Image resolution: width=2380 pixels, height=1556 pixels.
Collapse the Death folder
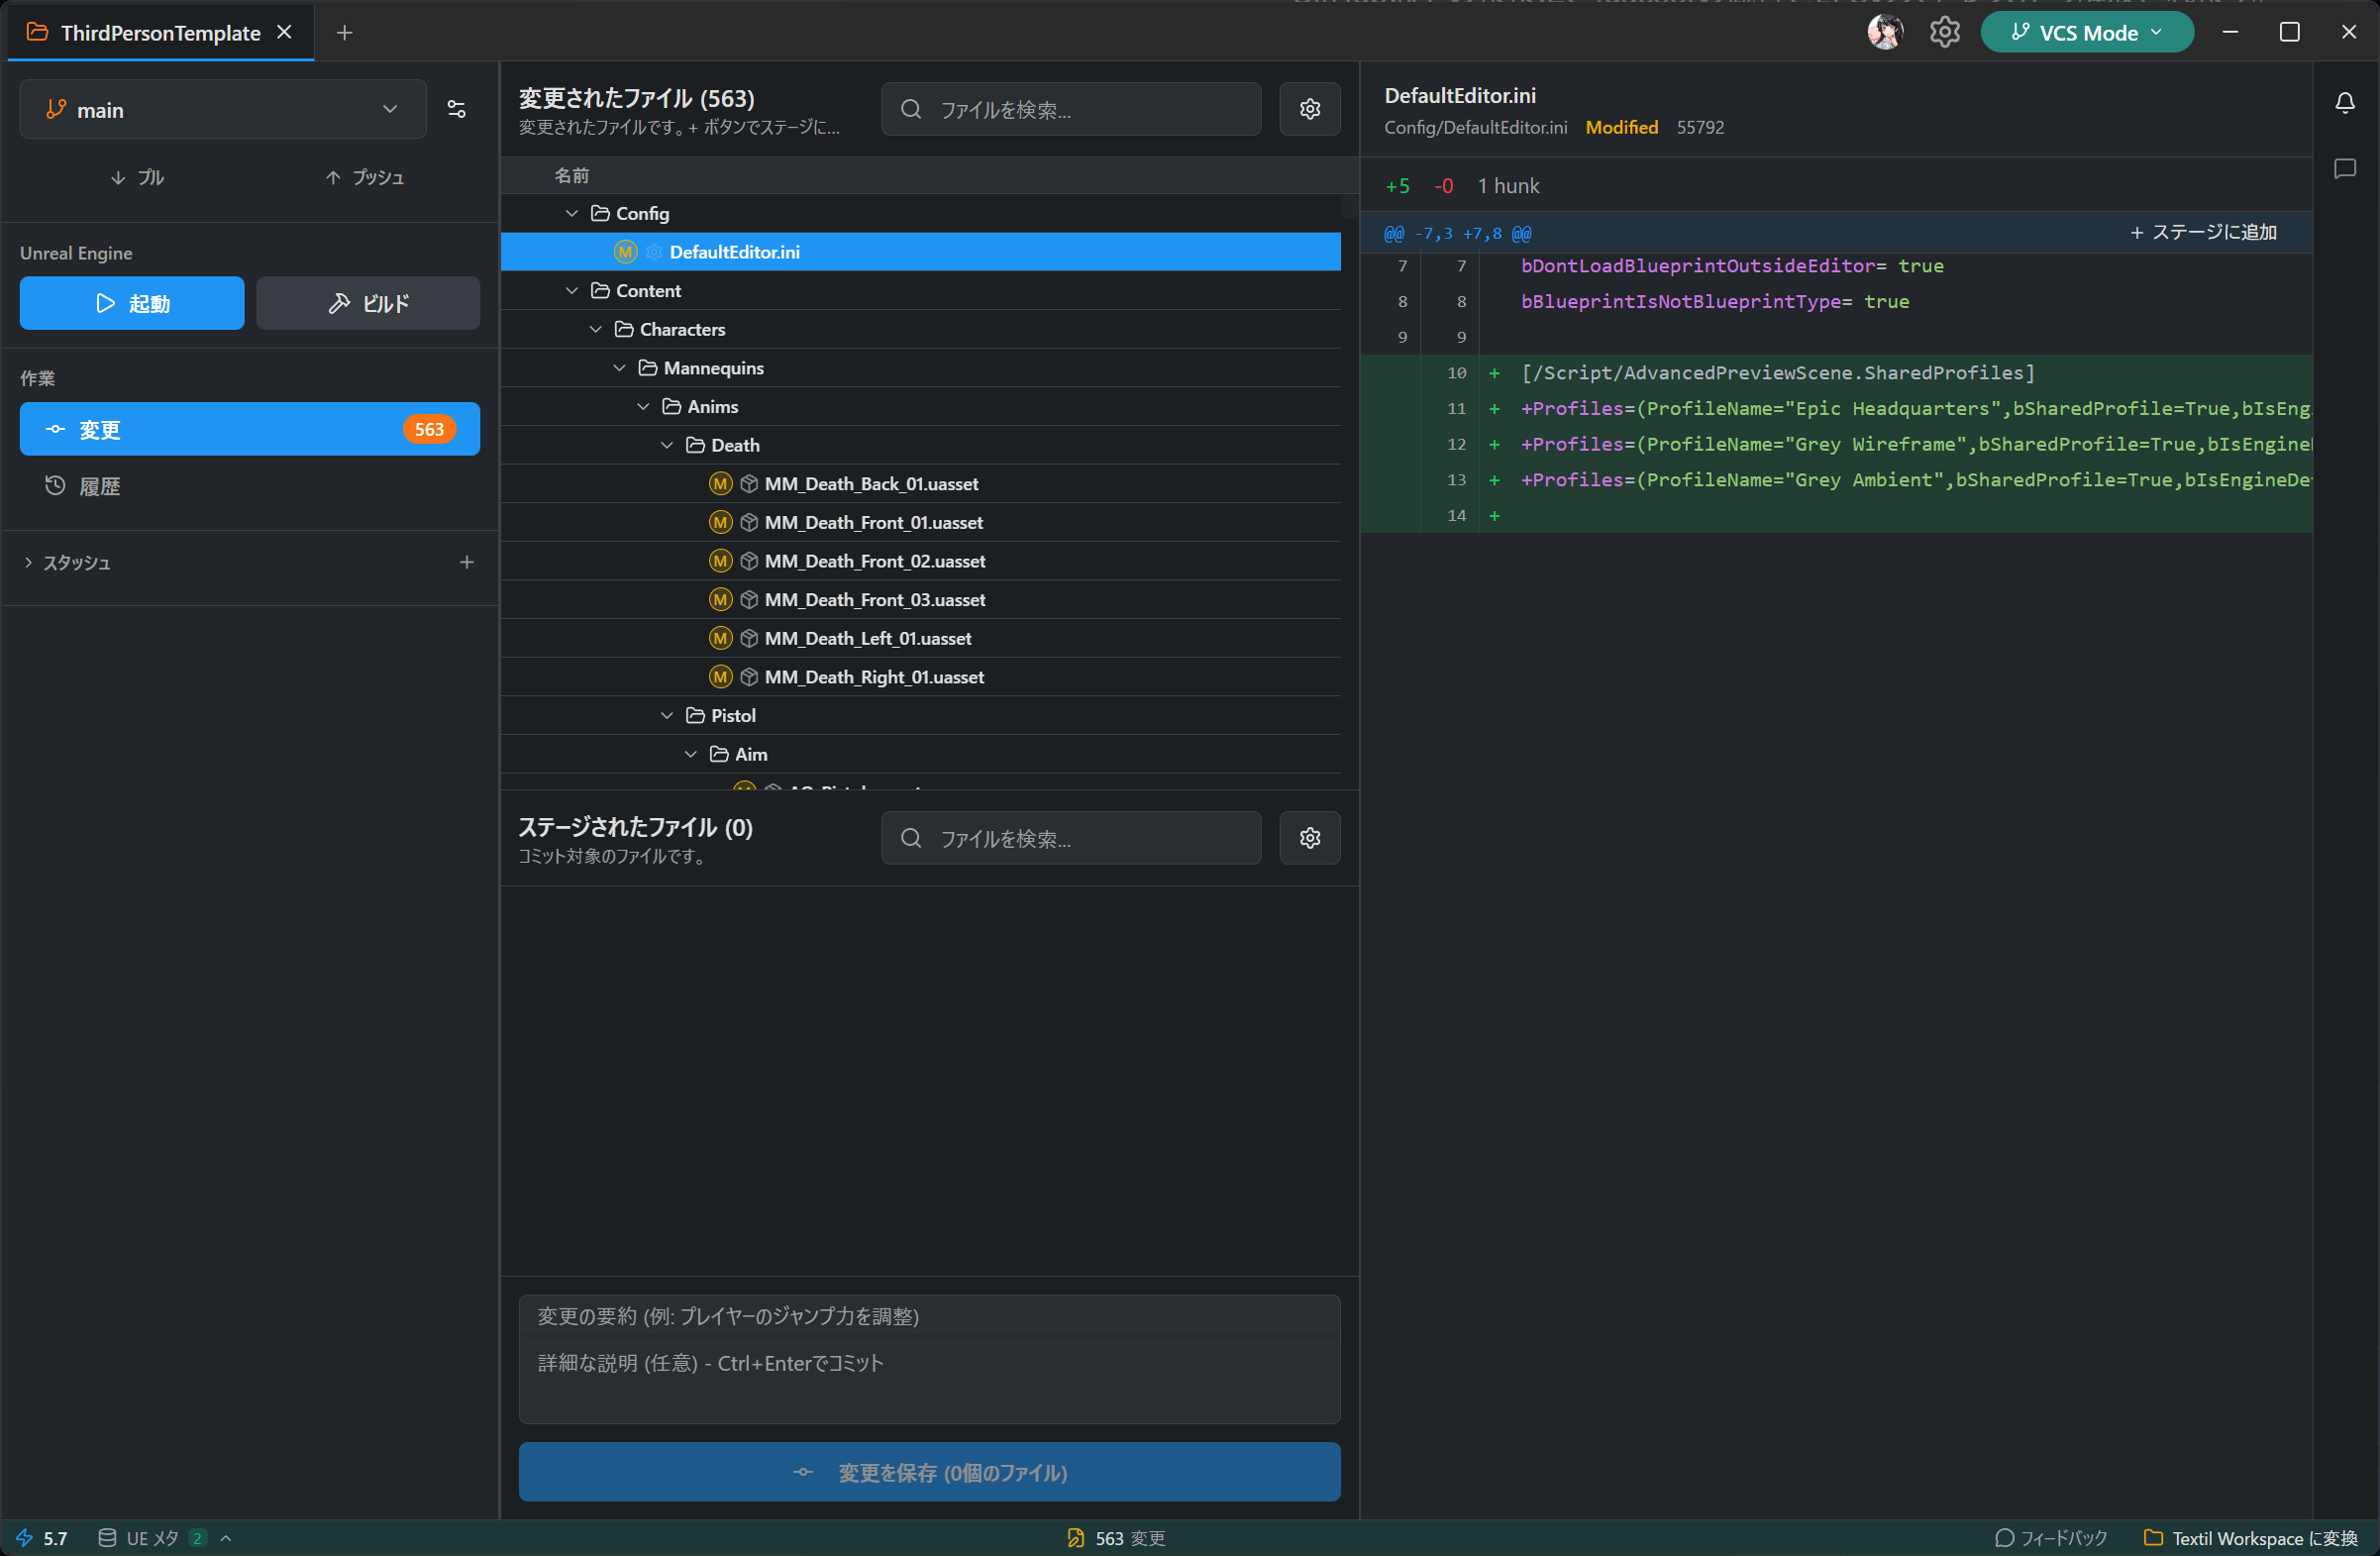(x=667, y=445)
